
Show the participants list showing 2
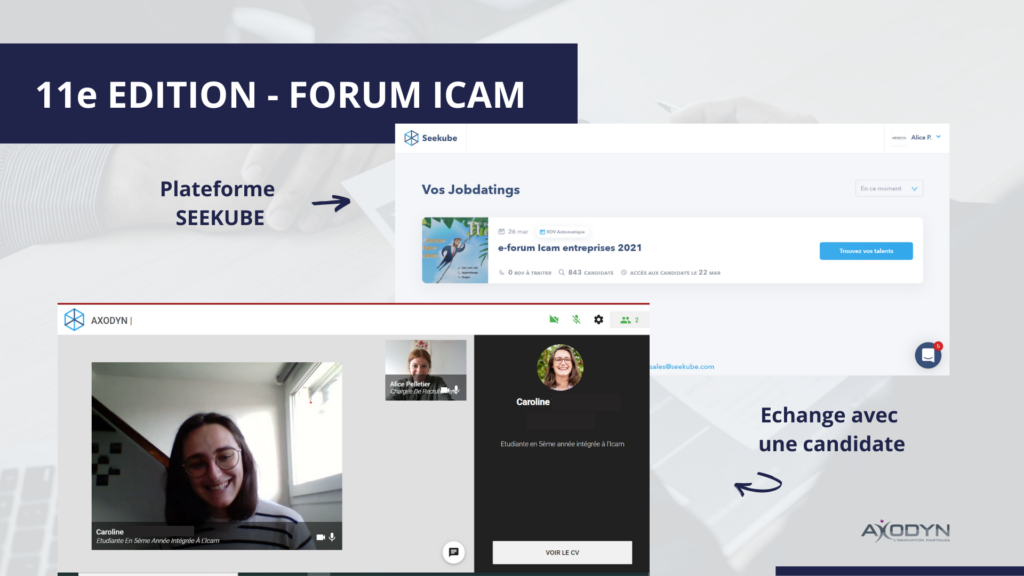630,320
